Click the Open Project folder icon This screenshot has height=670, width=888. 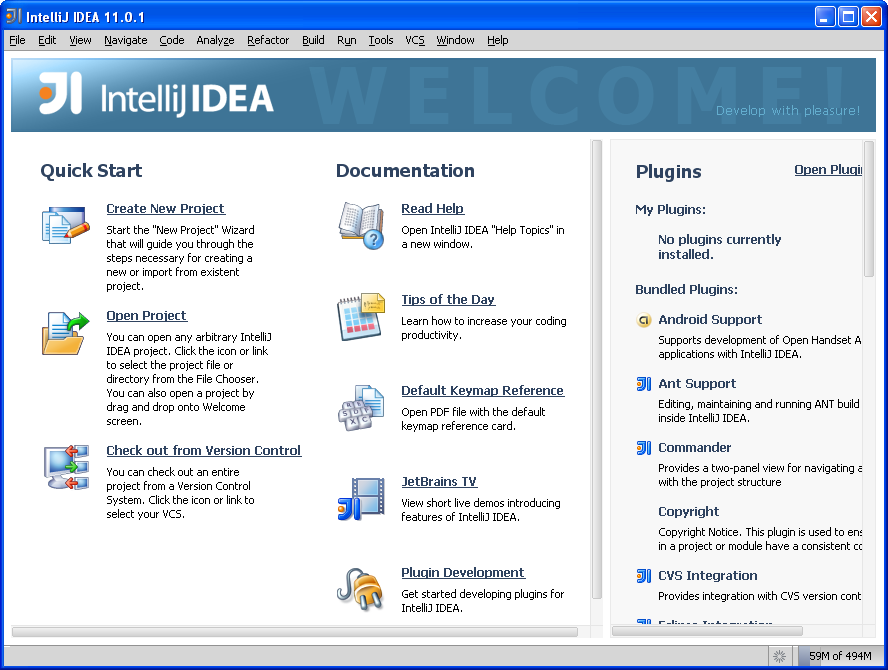66,333
